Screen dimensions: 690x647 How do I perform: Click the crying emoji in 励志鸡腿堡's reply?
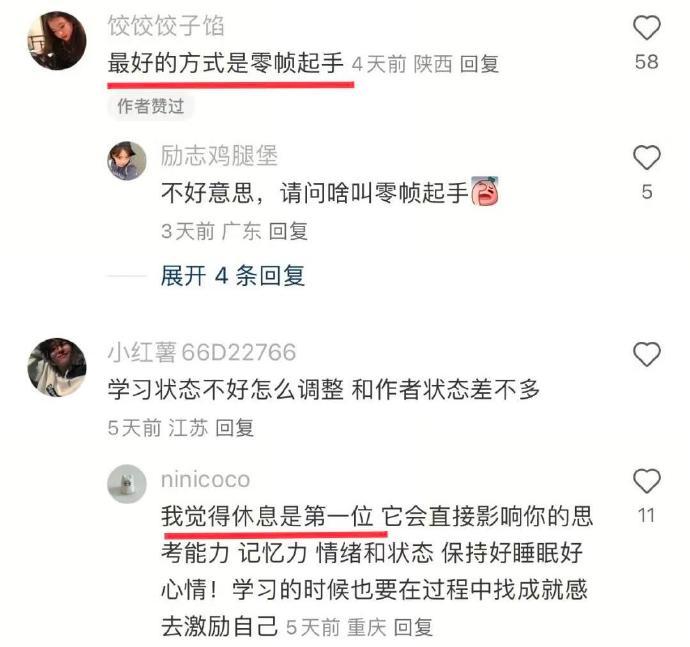pos(485,191)
